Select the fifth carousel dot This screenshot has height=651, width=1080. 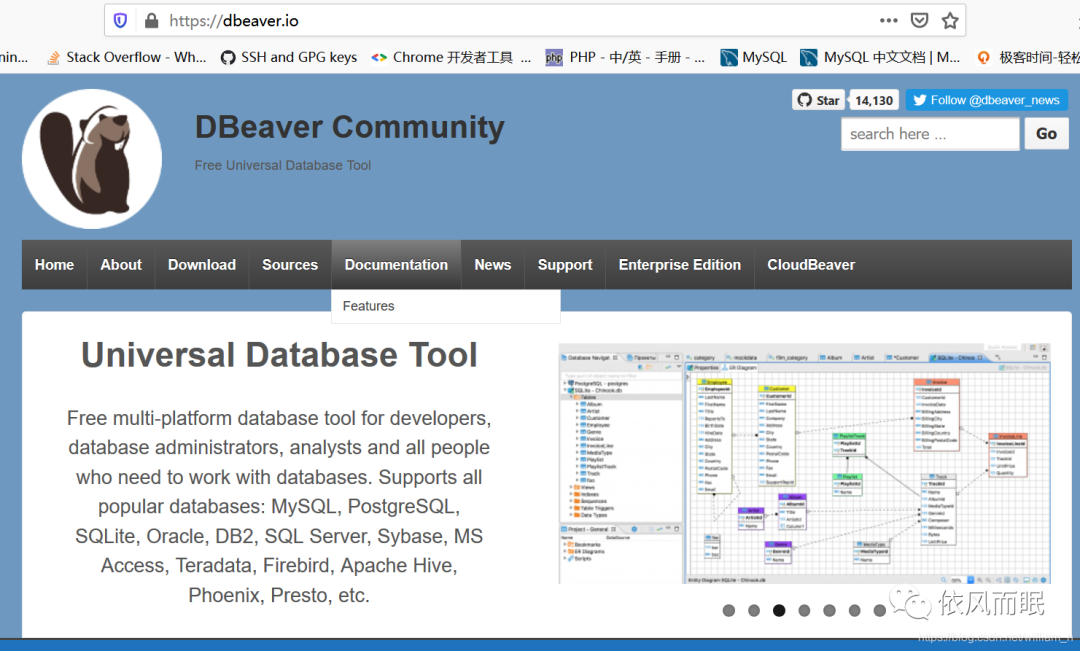[x=829, y=610]
